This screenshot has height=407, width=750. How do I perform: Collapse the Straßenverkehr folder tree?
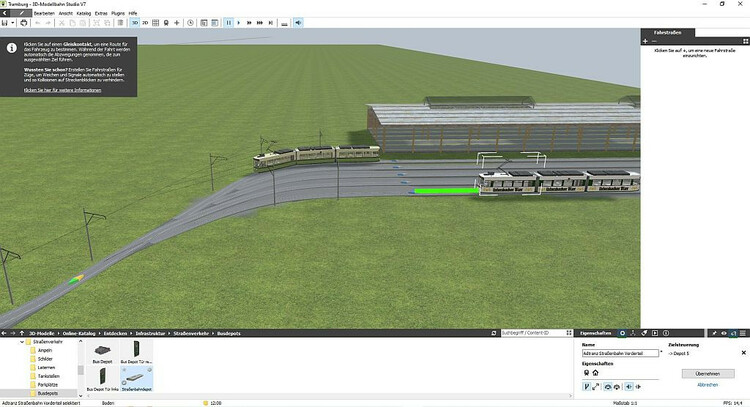[21, 342]
